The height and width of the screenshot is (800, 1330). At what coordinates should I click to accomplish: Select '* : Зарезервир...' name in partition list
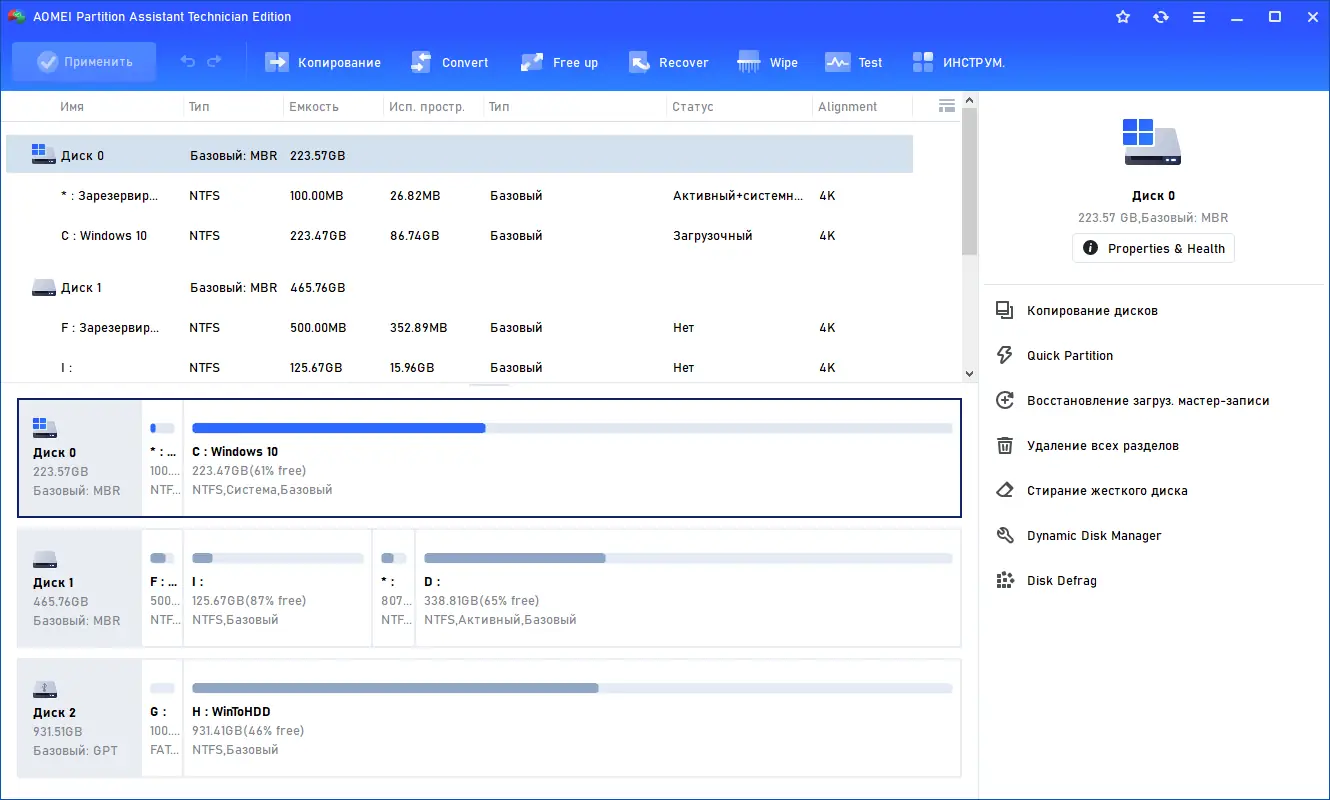[109, 196]
